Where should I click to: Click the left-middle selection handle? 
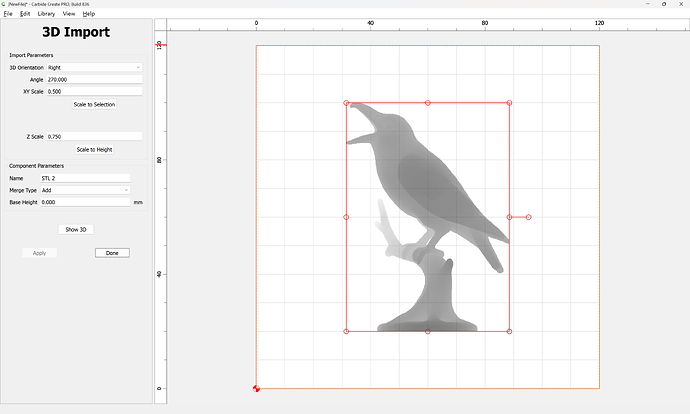pyautogui.click(x=347, y=217)
